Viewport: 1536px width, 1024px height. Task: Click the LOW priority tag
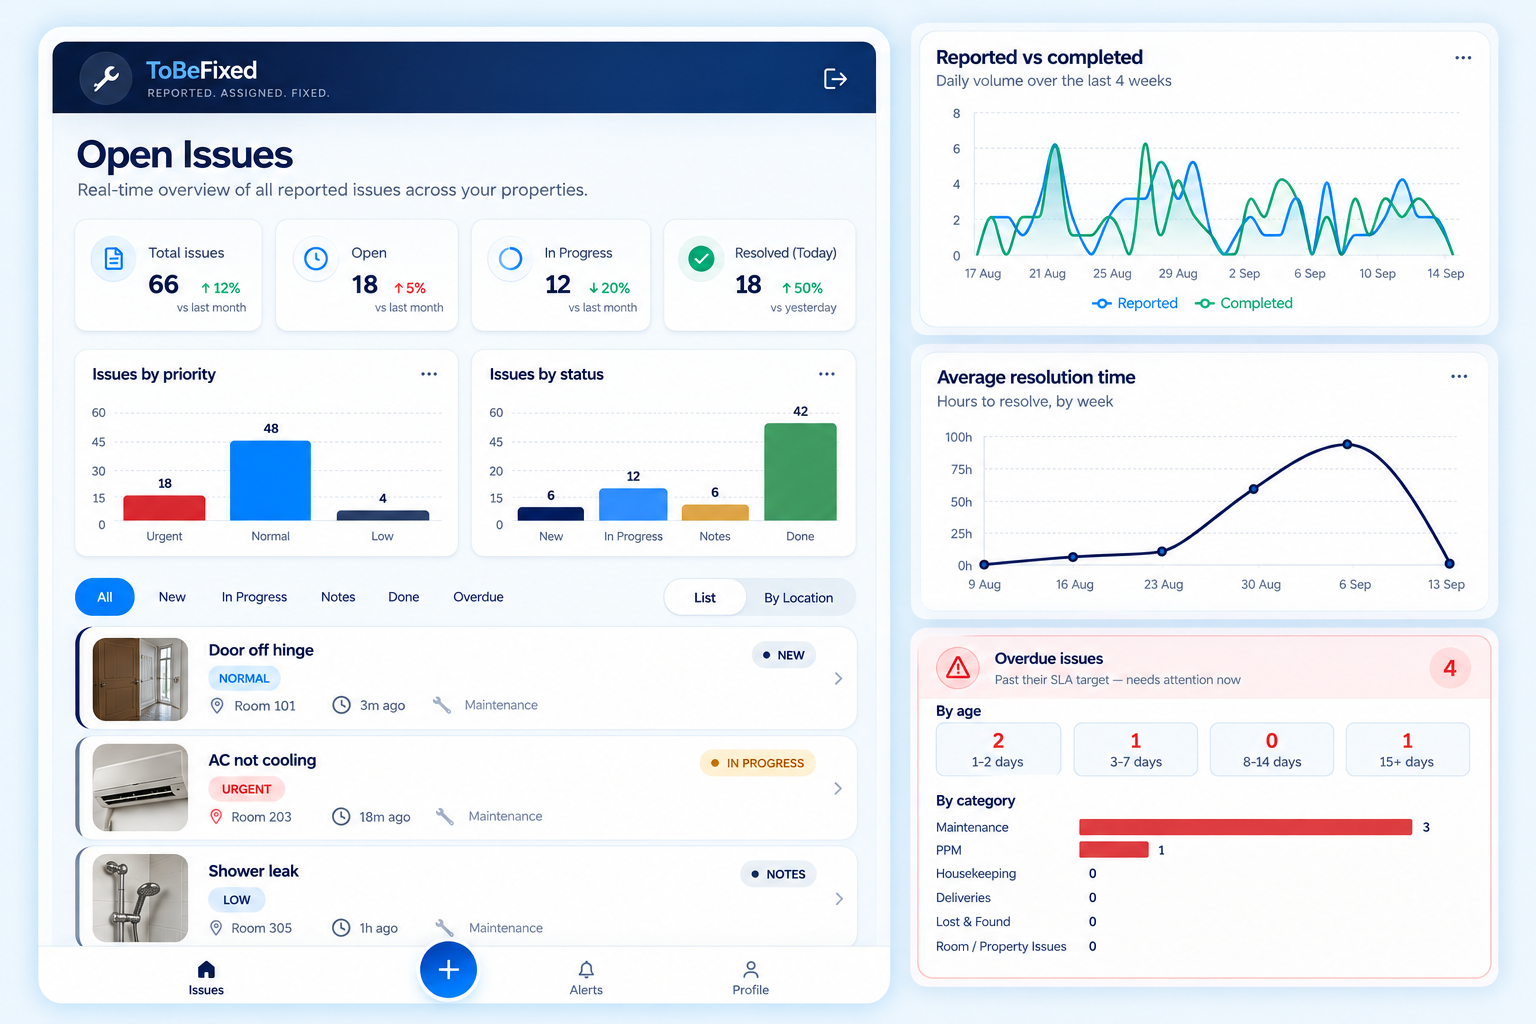237,900
